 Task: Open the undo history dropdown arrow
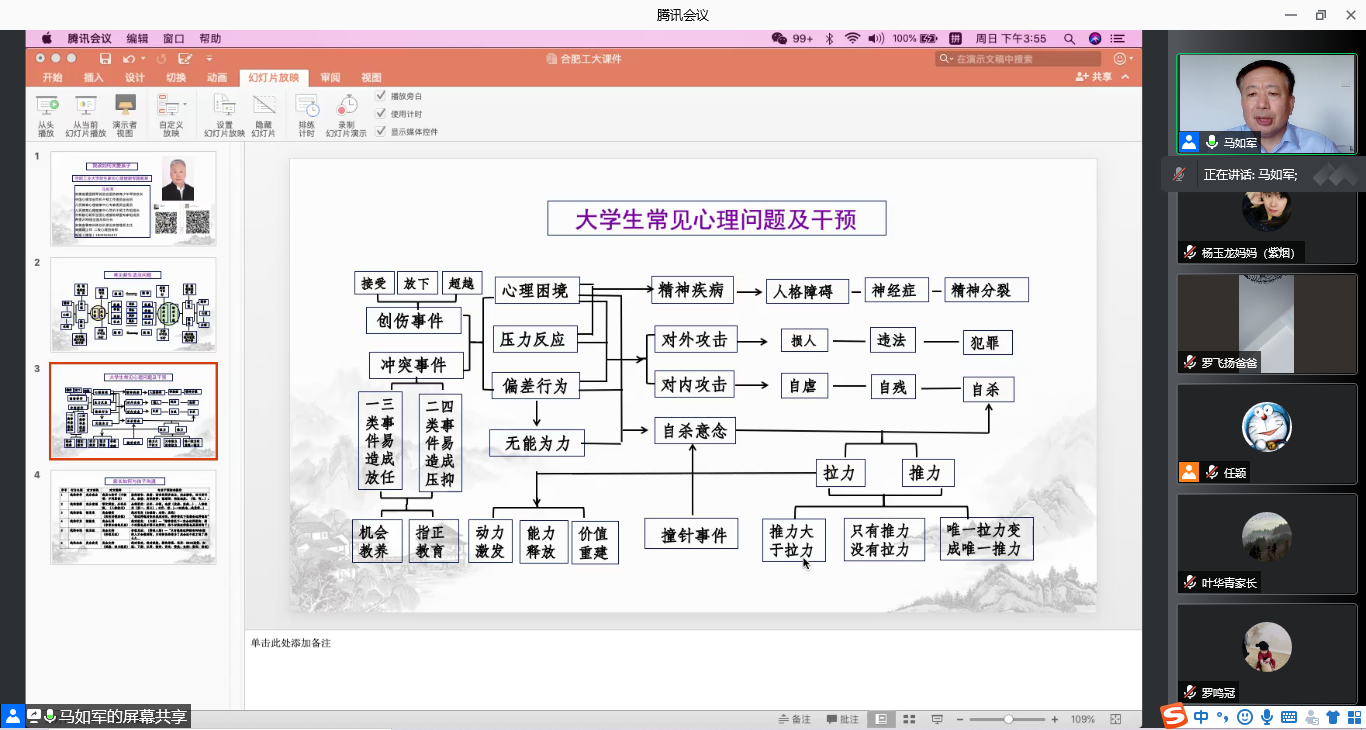pyautogui.click(x=144, y=59)
